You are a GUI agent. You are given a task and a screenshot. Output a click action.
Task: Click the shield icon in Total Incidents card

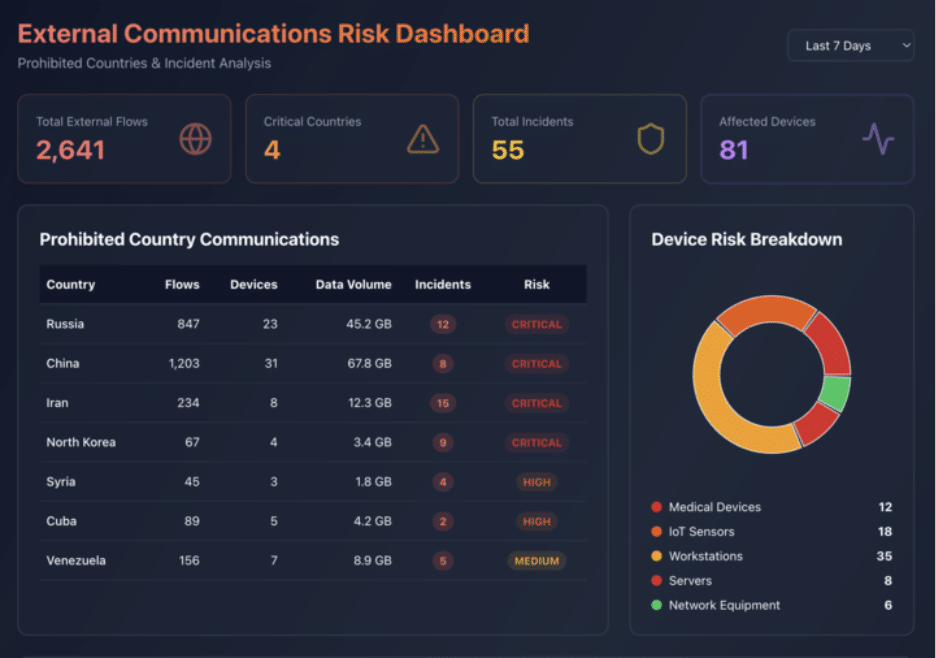click(x=651, y=139)
